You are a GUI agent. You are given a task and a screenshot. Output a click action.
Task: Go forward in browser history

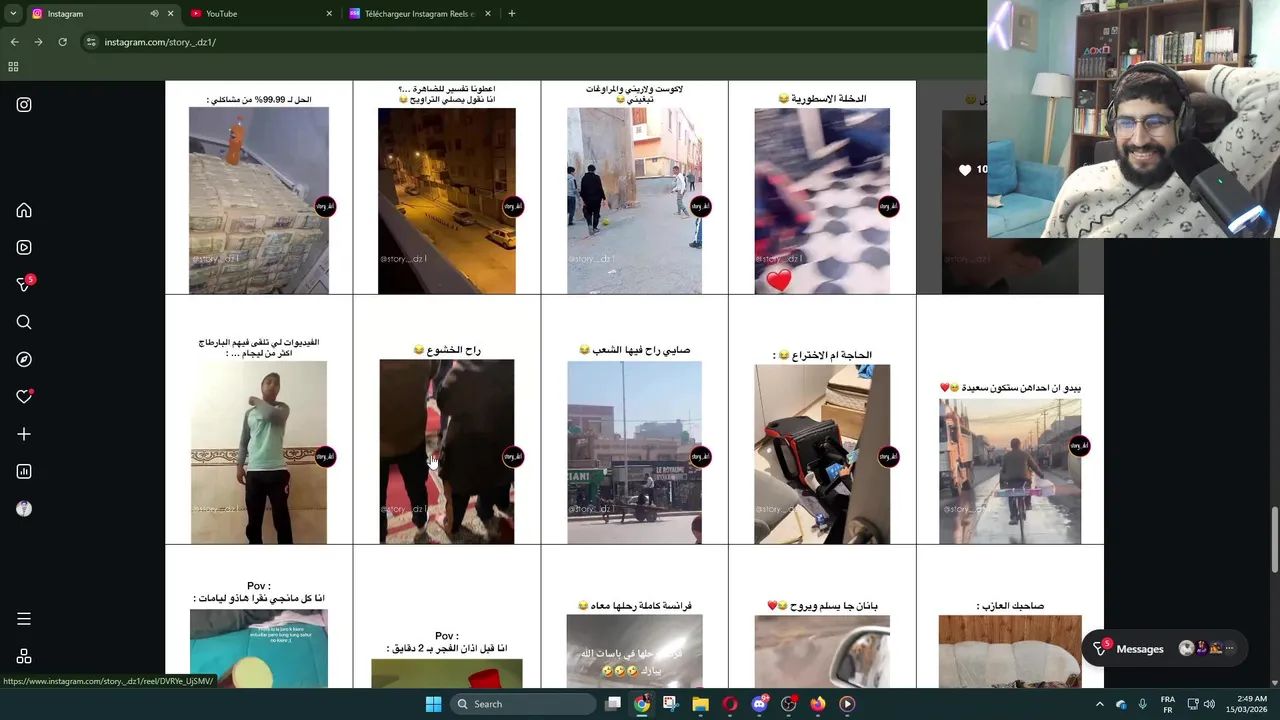38,42
